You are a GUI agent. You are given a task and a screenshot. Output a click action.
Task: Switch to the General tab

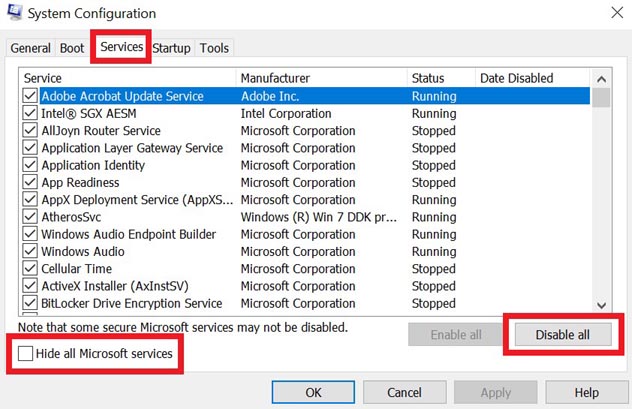pos(31,48)
